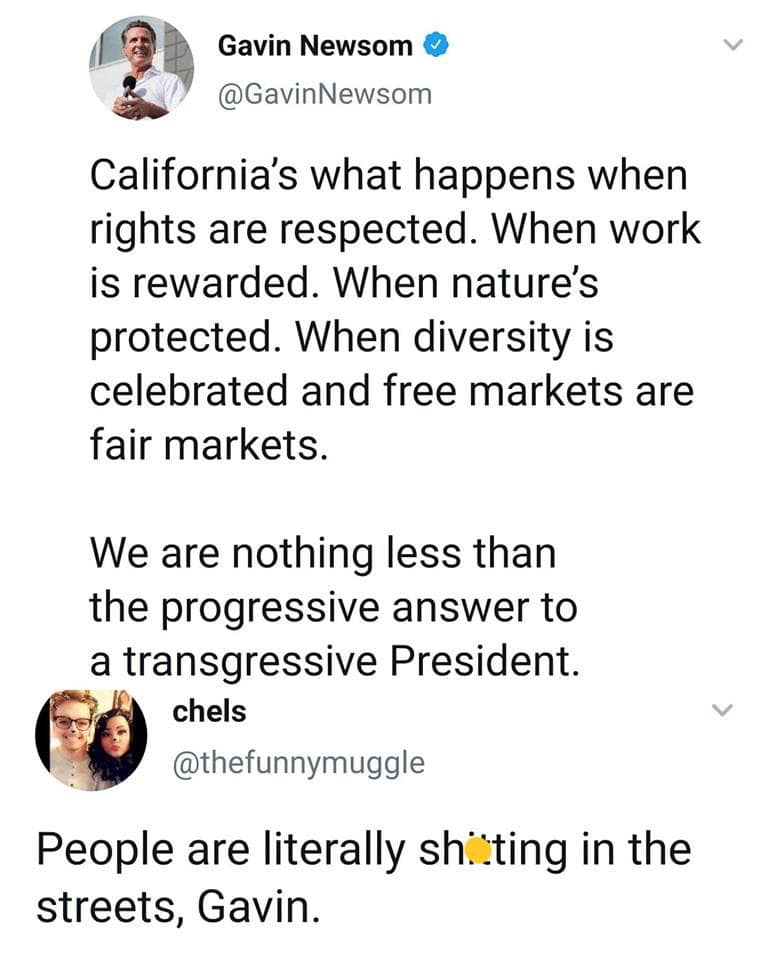The height and width of the screenshot is (960, 768).
Task: Open Gavin Newsom's profile picture
Action: click(x=141, y=68)
